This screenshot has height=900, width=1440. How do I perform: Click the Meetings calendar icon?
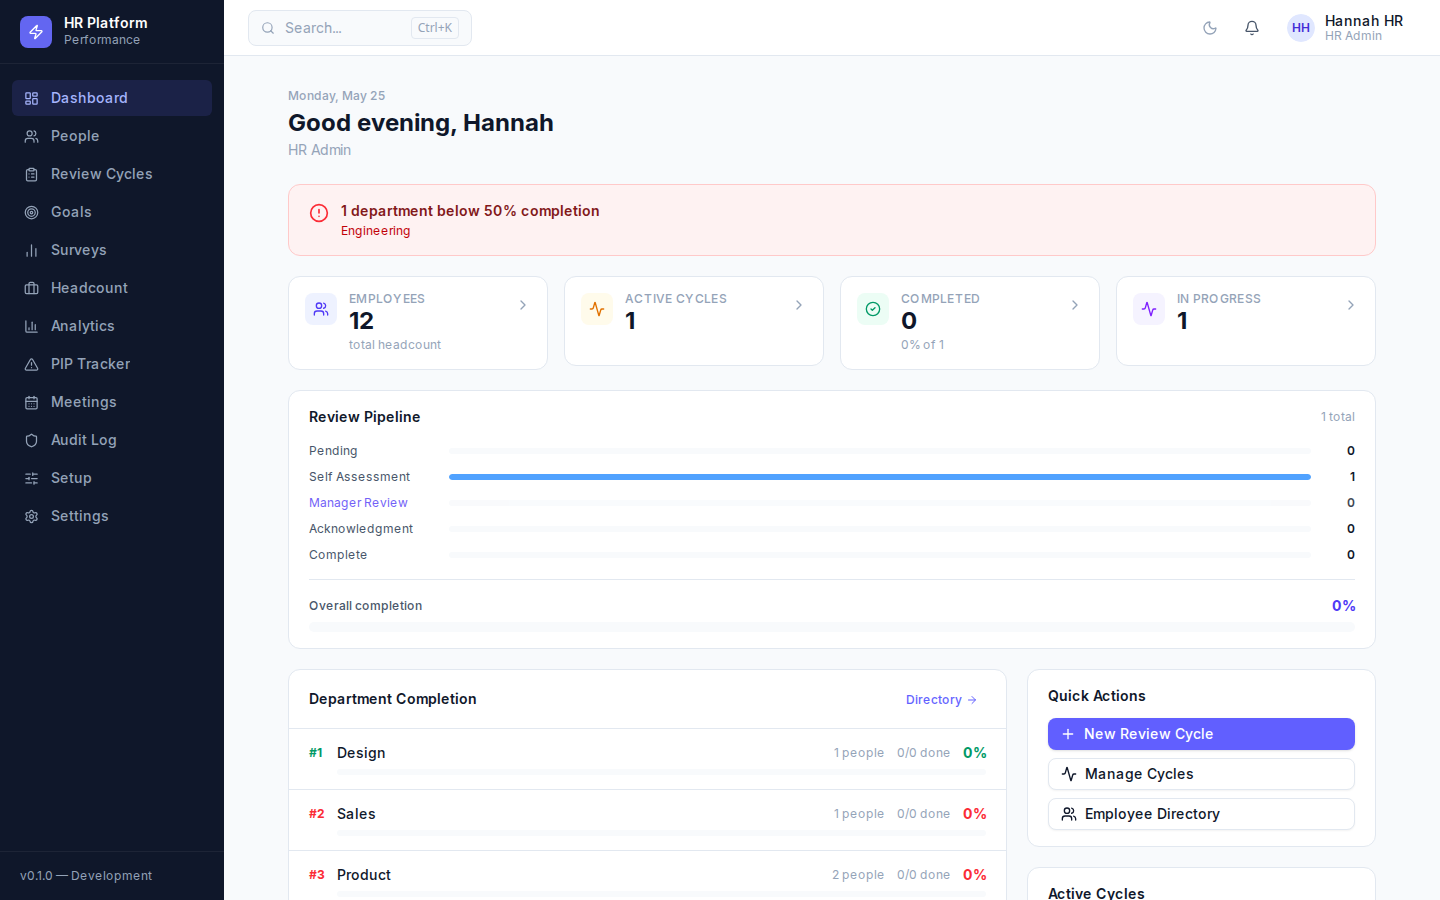point(31,402)
